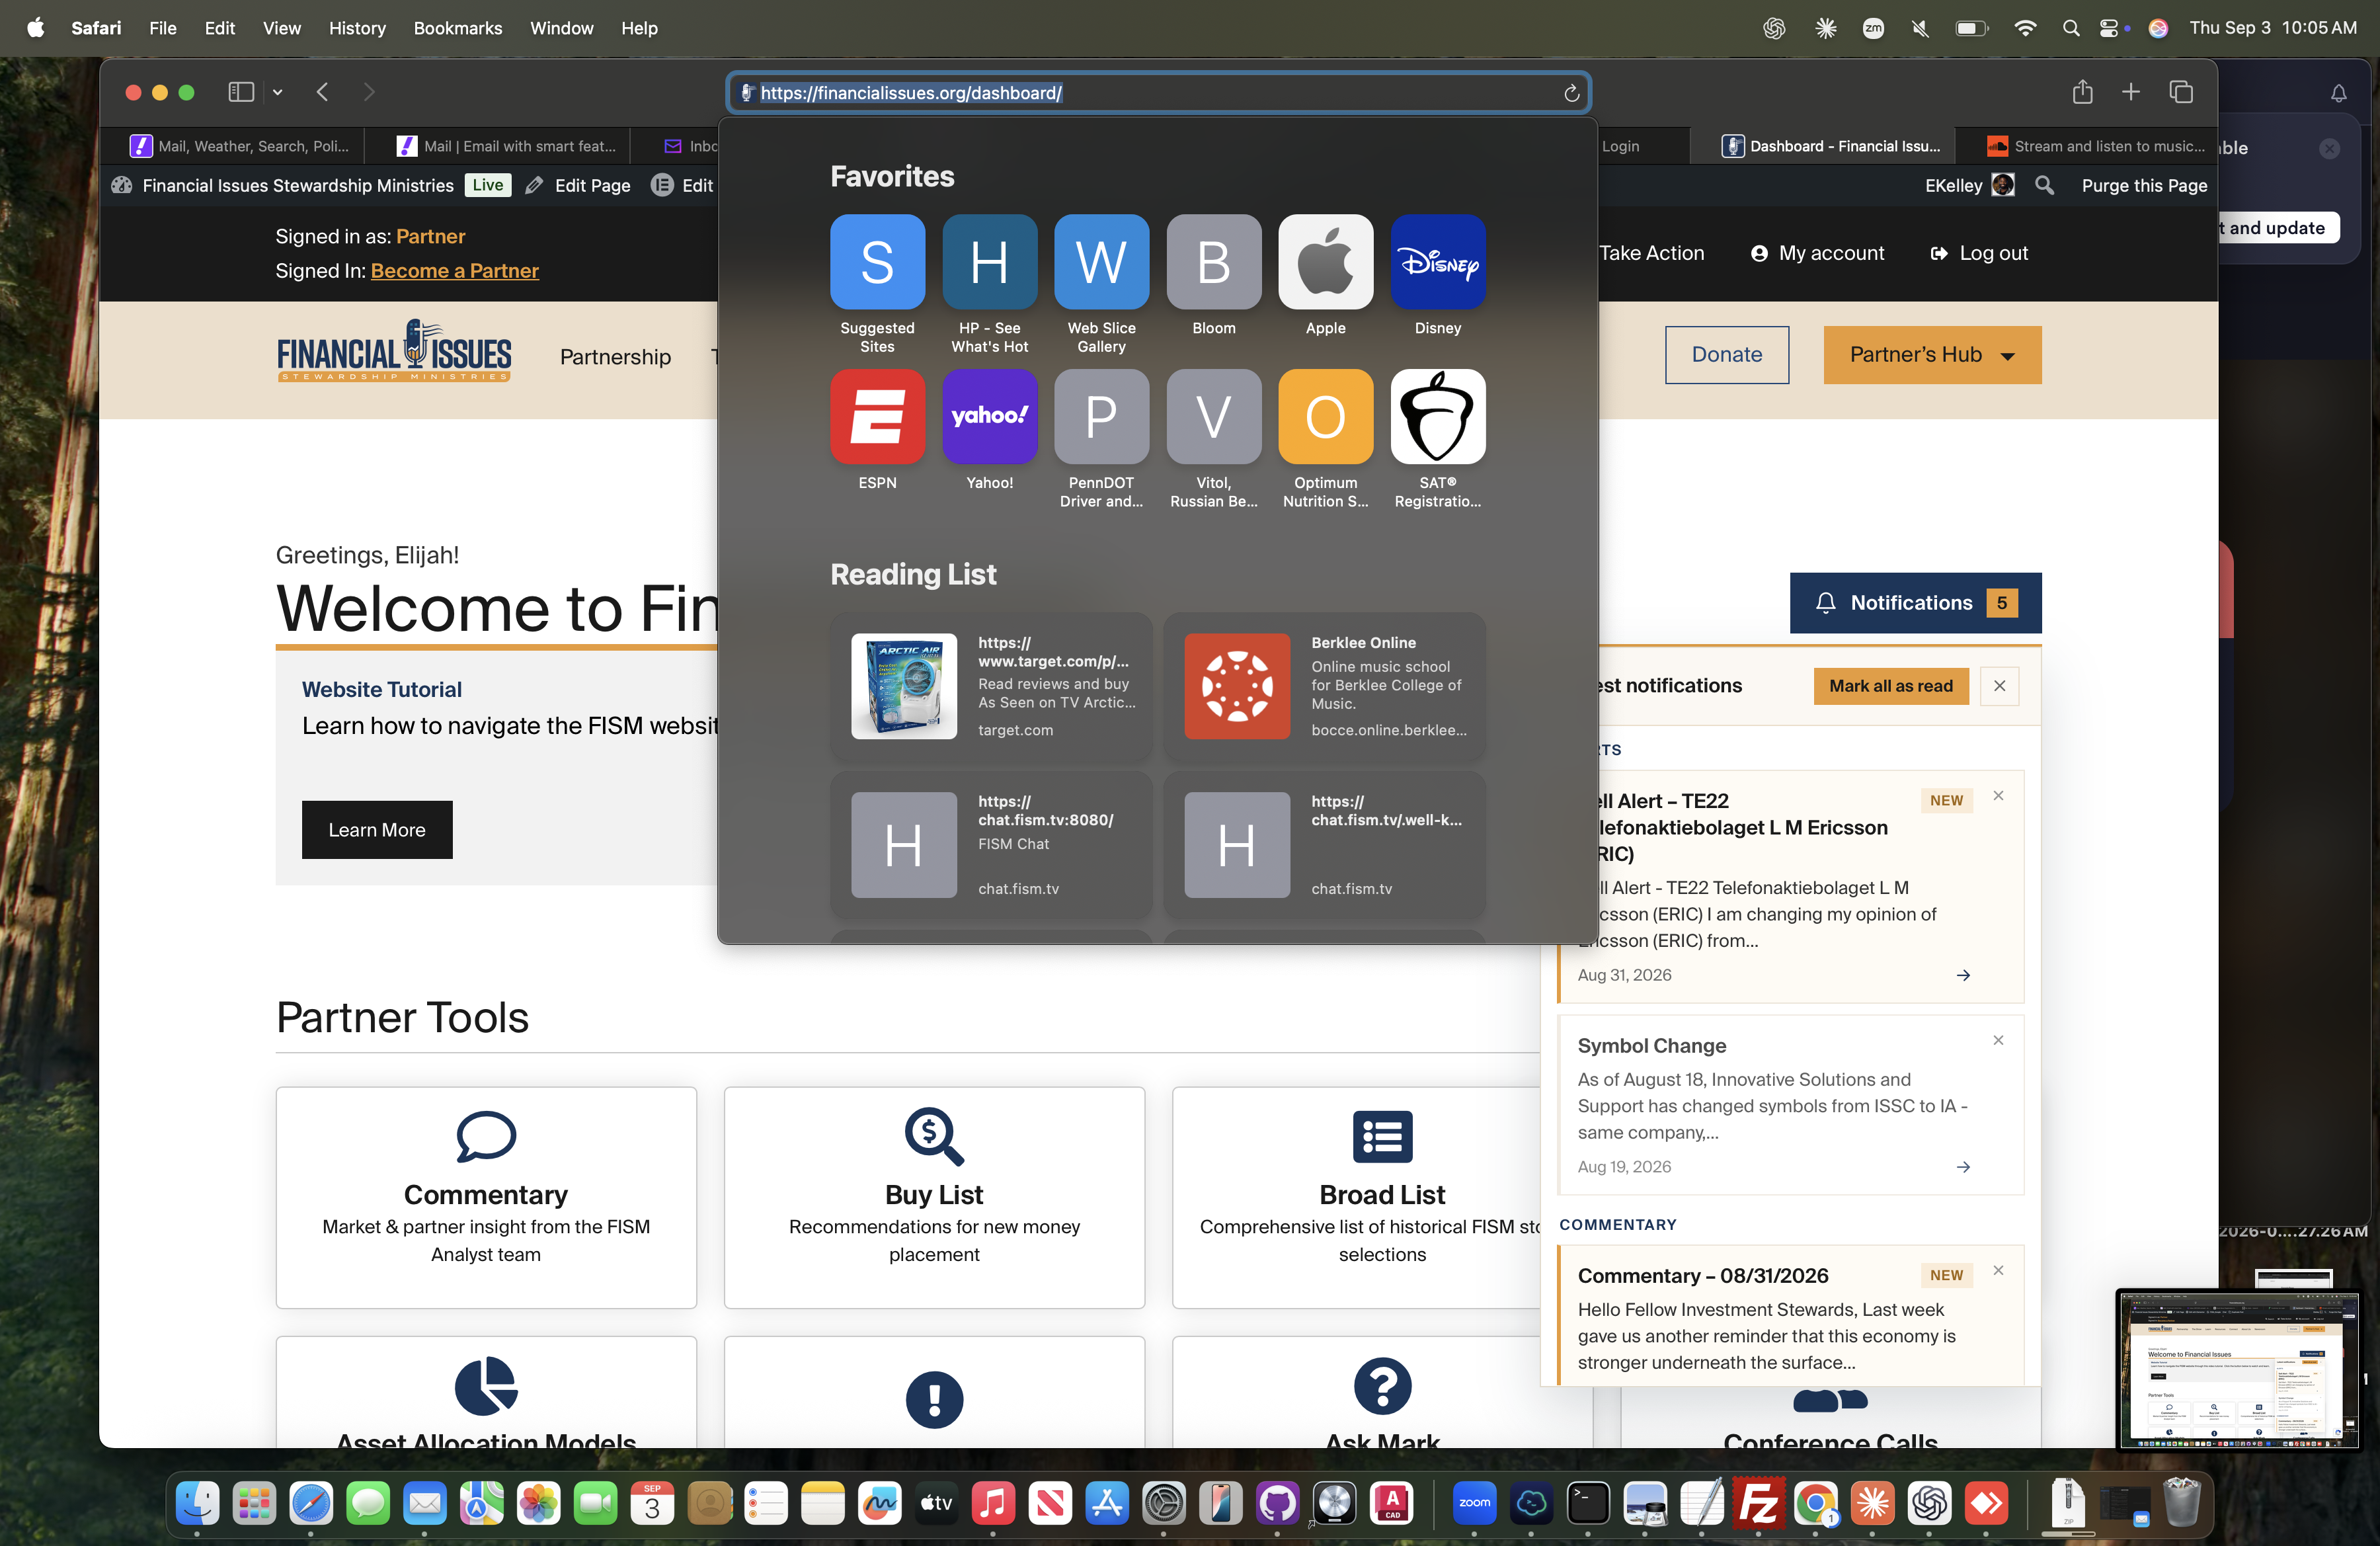Dismiss the TE22 Ericsson alert notification

pyautogui.click(x=1998, y=795)
